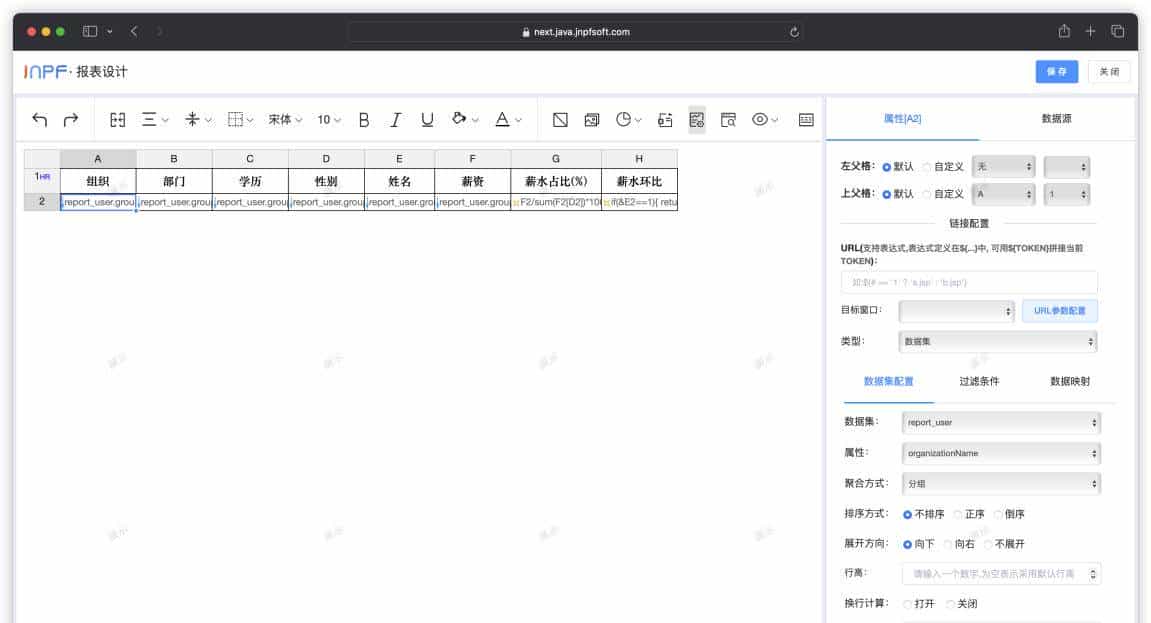Open the fill color bucket picker
This screenshot has width=1151, height=623.
(x=464, y=120)
